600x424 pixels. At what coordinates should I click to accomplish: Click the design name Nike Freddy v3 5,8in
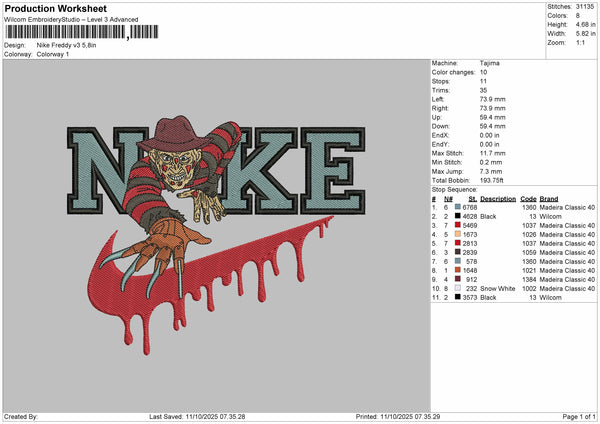(67, 45)
